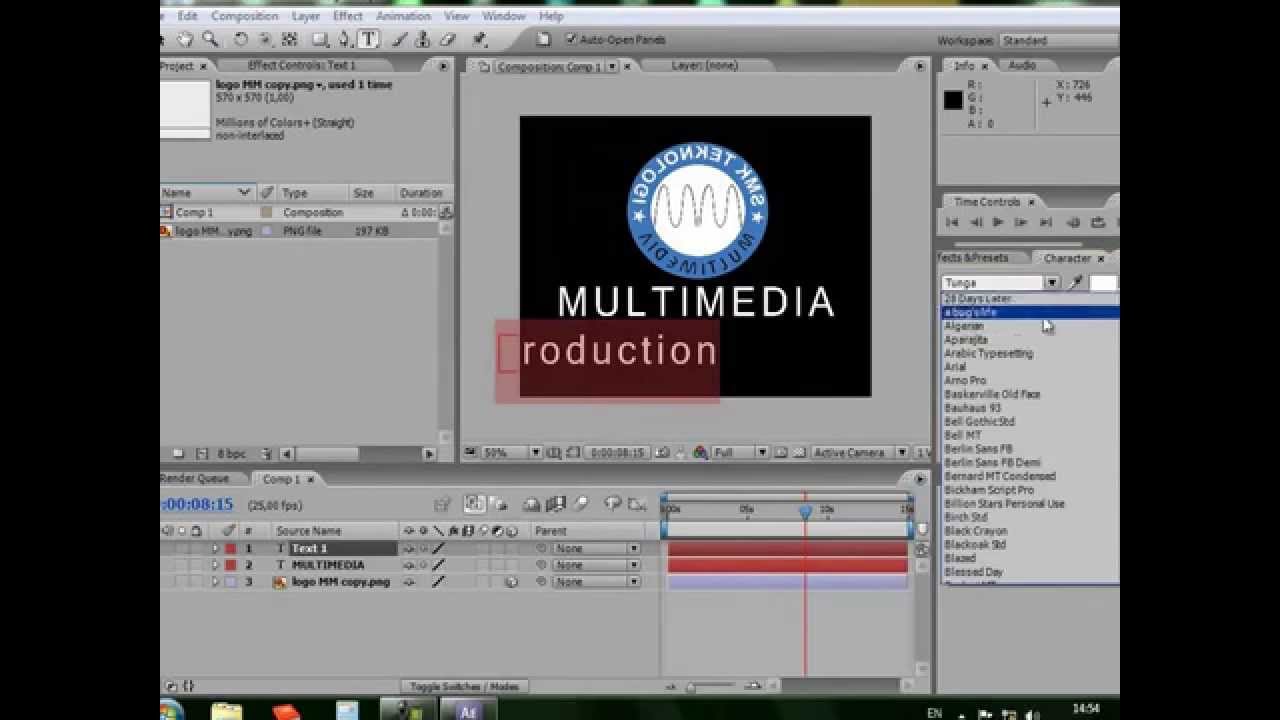The image size is (1280, 720).
Task: Open the Full resolution dropdown
Action: pos(738,453)
